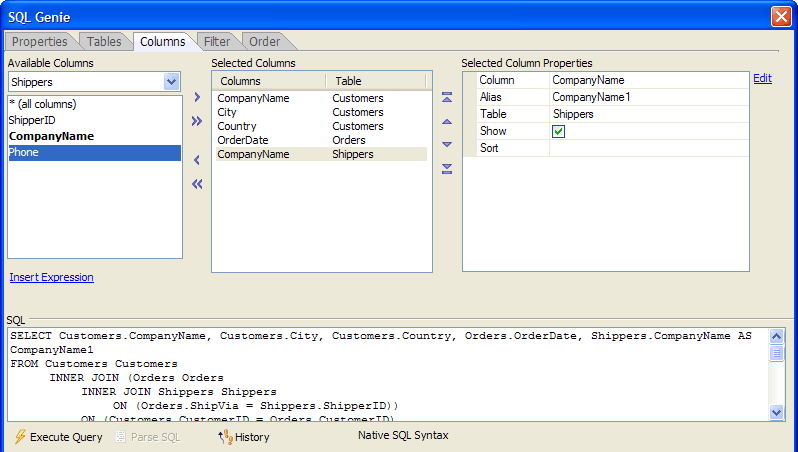Switch to the Tables tab
Screen dimensions: 798x452
tap(104, 42)
